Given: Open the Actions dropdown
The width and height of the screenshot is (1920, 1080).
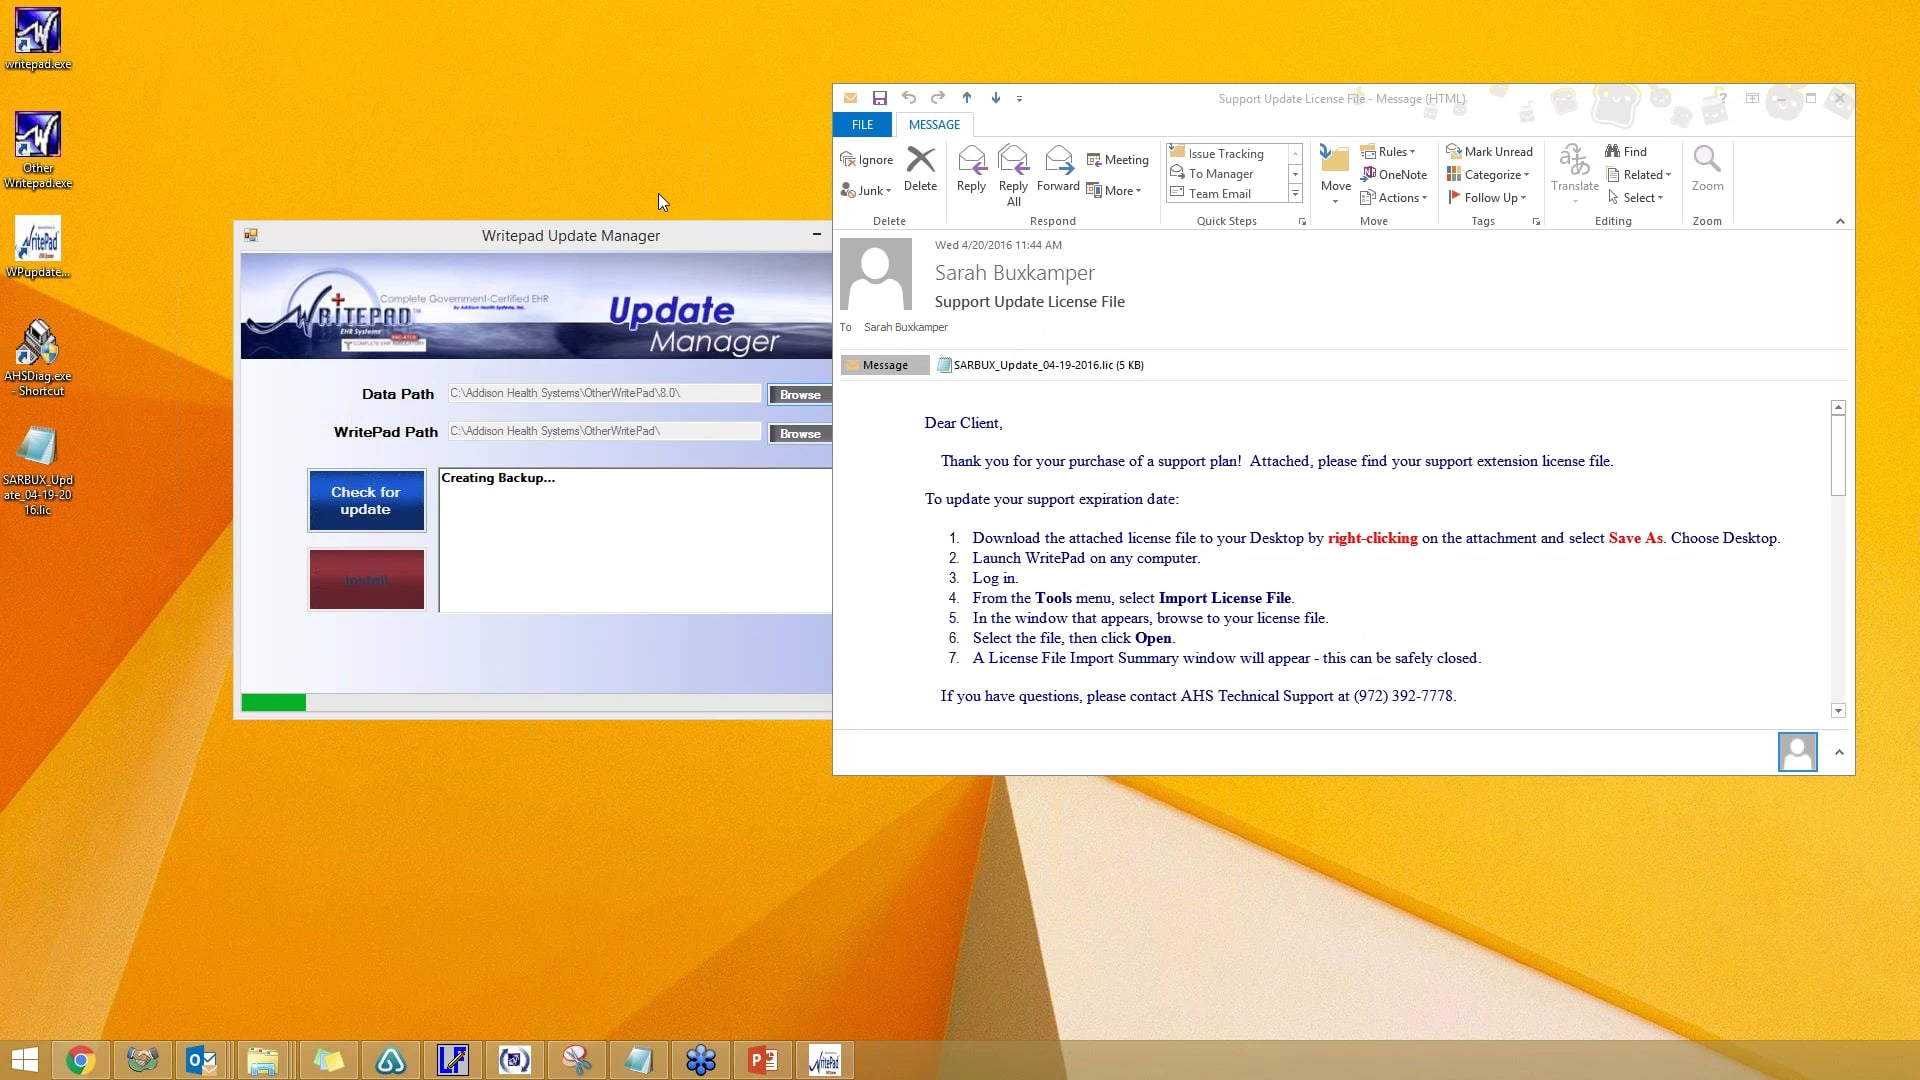Looking at the screenshot, I should coord(1393,198).
